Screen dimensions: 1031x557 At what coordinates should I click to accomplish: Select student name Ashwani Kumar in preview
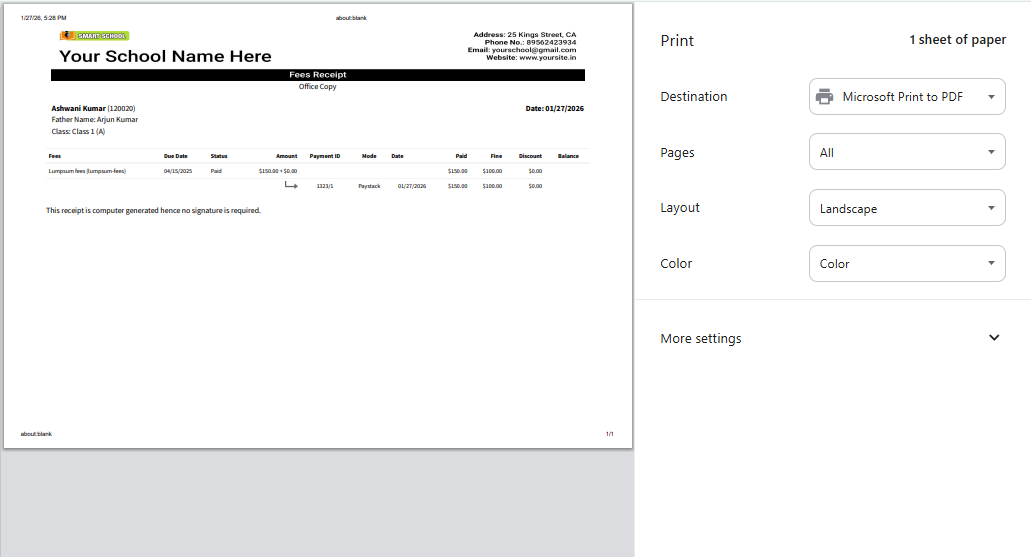pos(78,108)
